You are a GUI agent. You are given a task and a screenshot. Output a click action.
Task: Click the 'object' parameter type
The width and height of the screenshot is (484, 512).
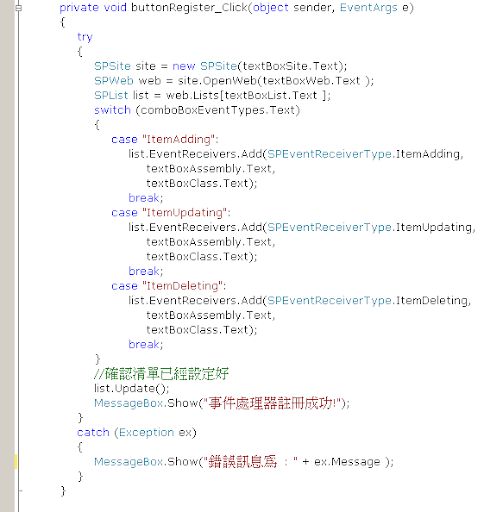click(271, 8)
